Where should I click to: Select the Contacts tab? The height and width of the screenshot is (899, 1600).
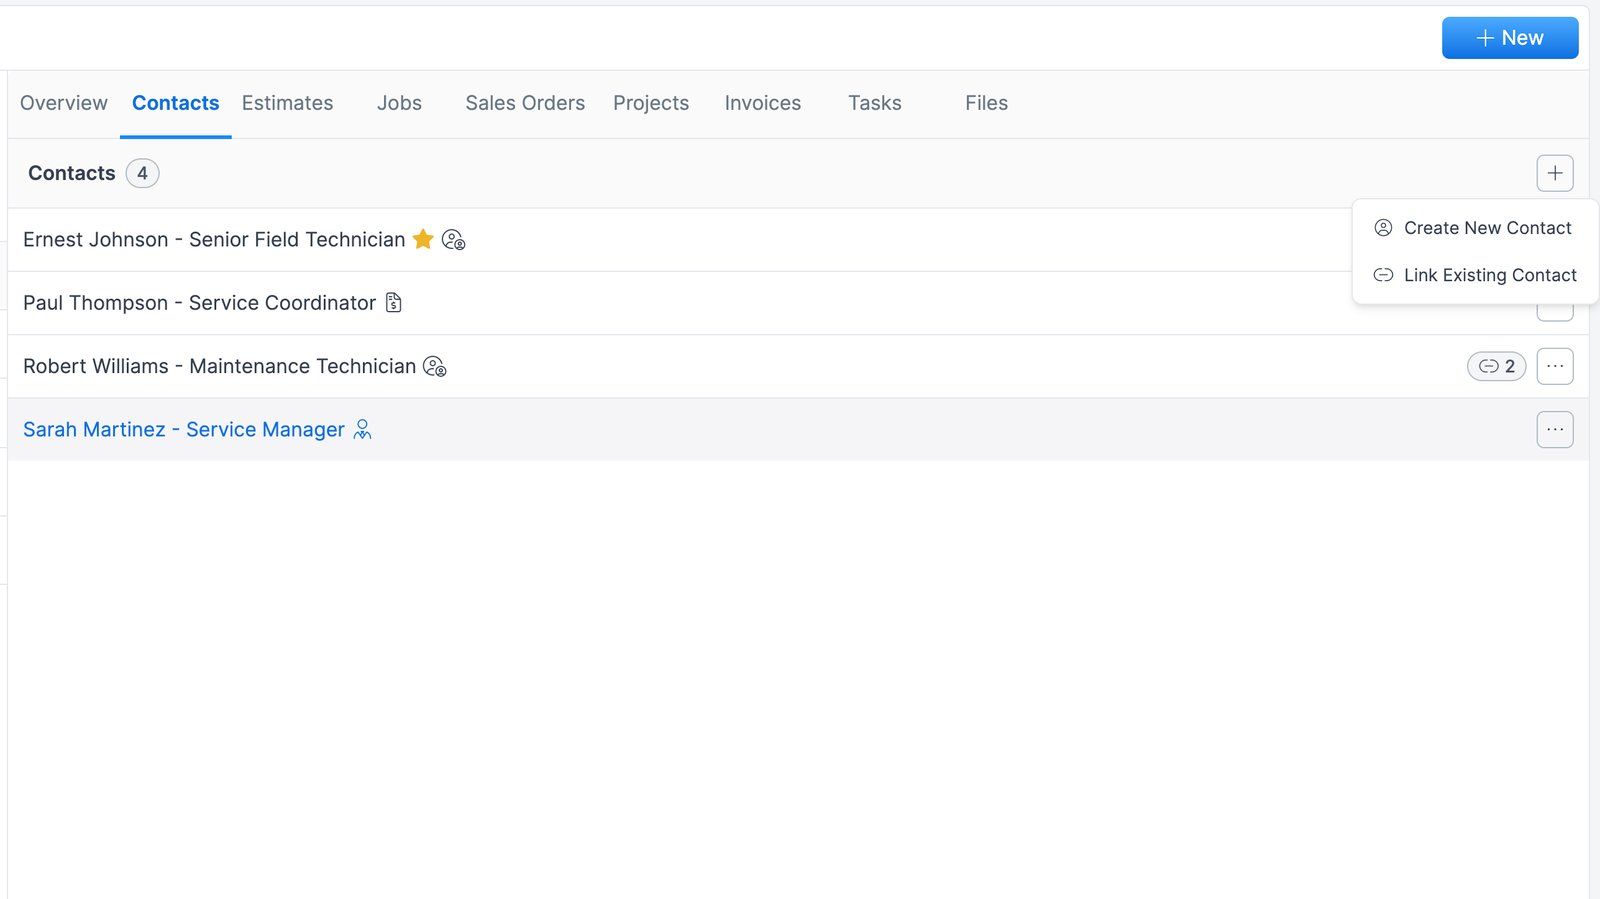click(175, 103)
